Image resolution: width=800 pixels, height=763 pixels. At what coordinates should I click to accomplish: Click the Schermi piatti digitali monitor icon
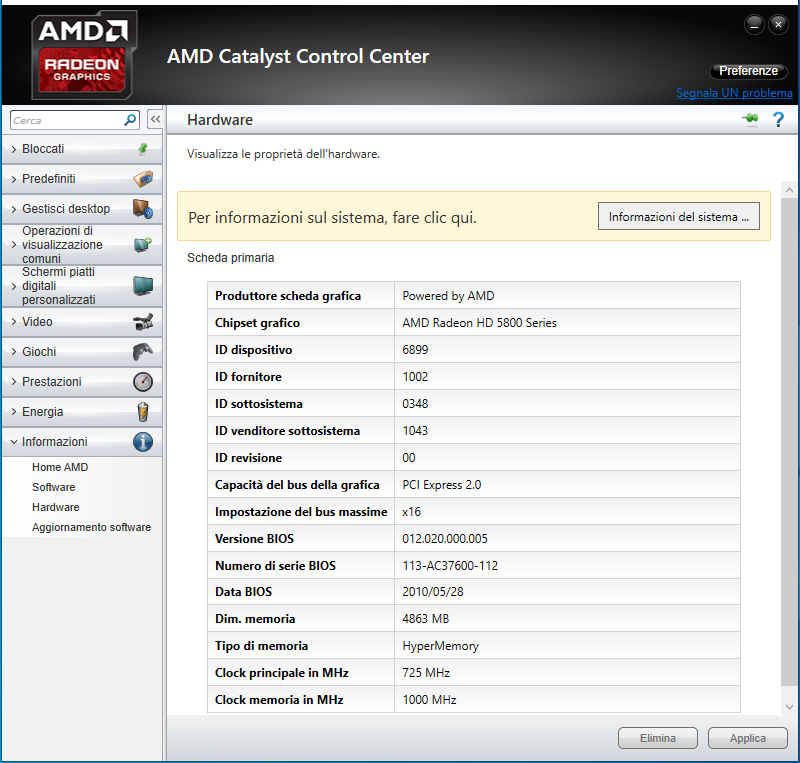[x=143, y=286]
